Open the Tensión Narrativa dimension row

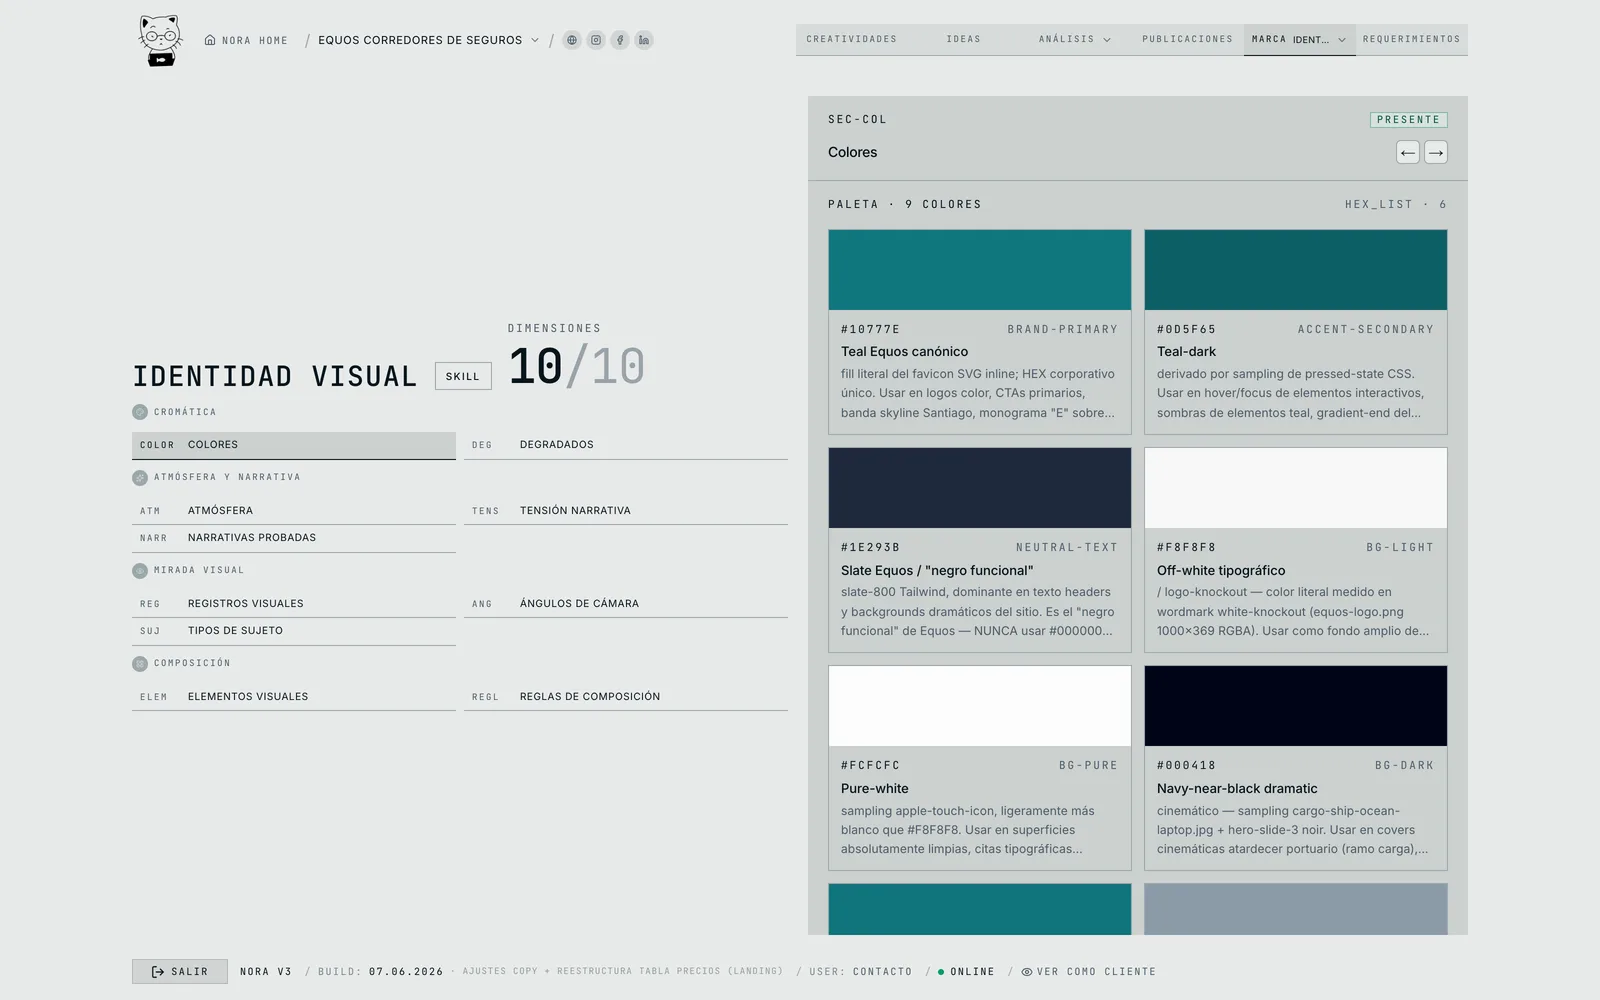coord(626,511)
